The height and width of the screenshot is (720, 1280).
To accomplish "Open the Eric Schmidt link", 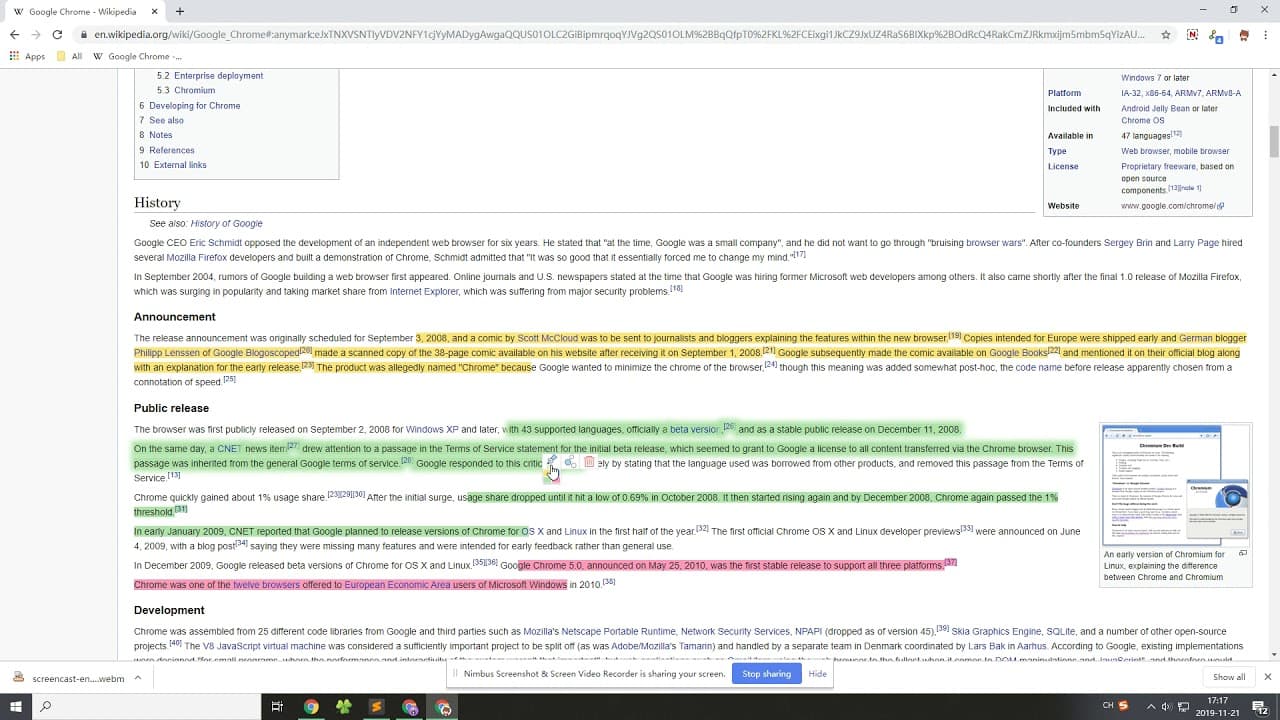I will (x=216, y=243).
